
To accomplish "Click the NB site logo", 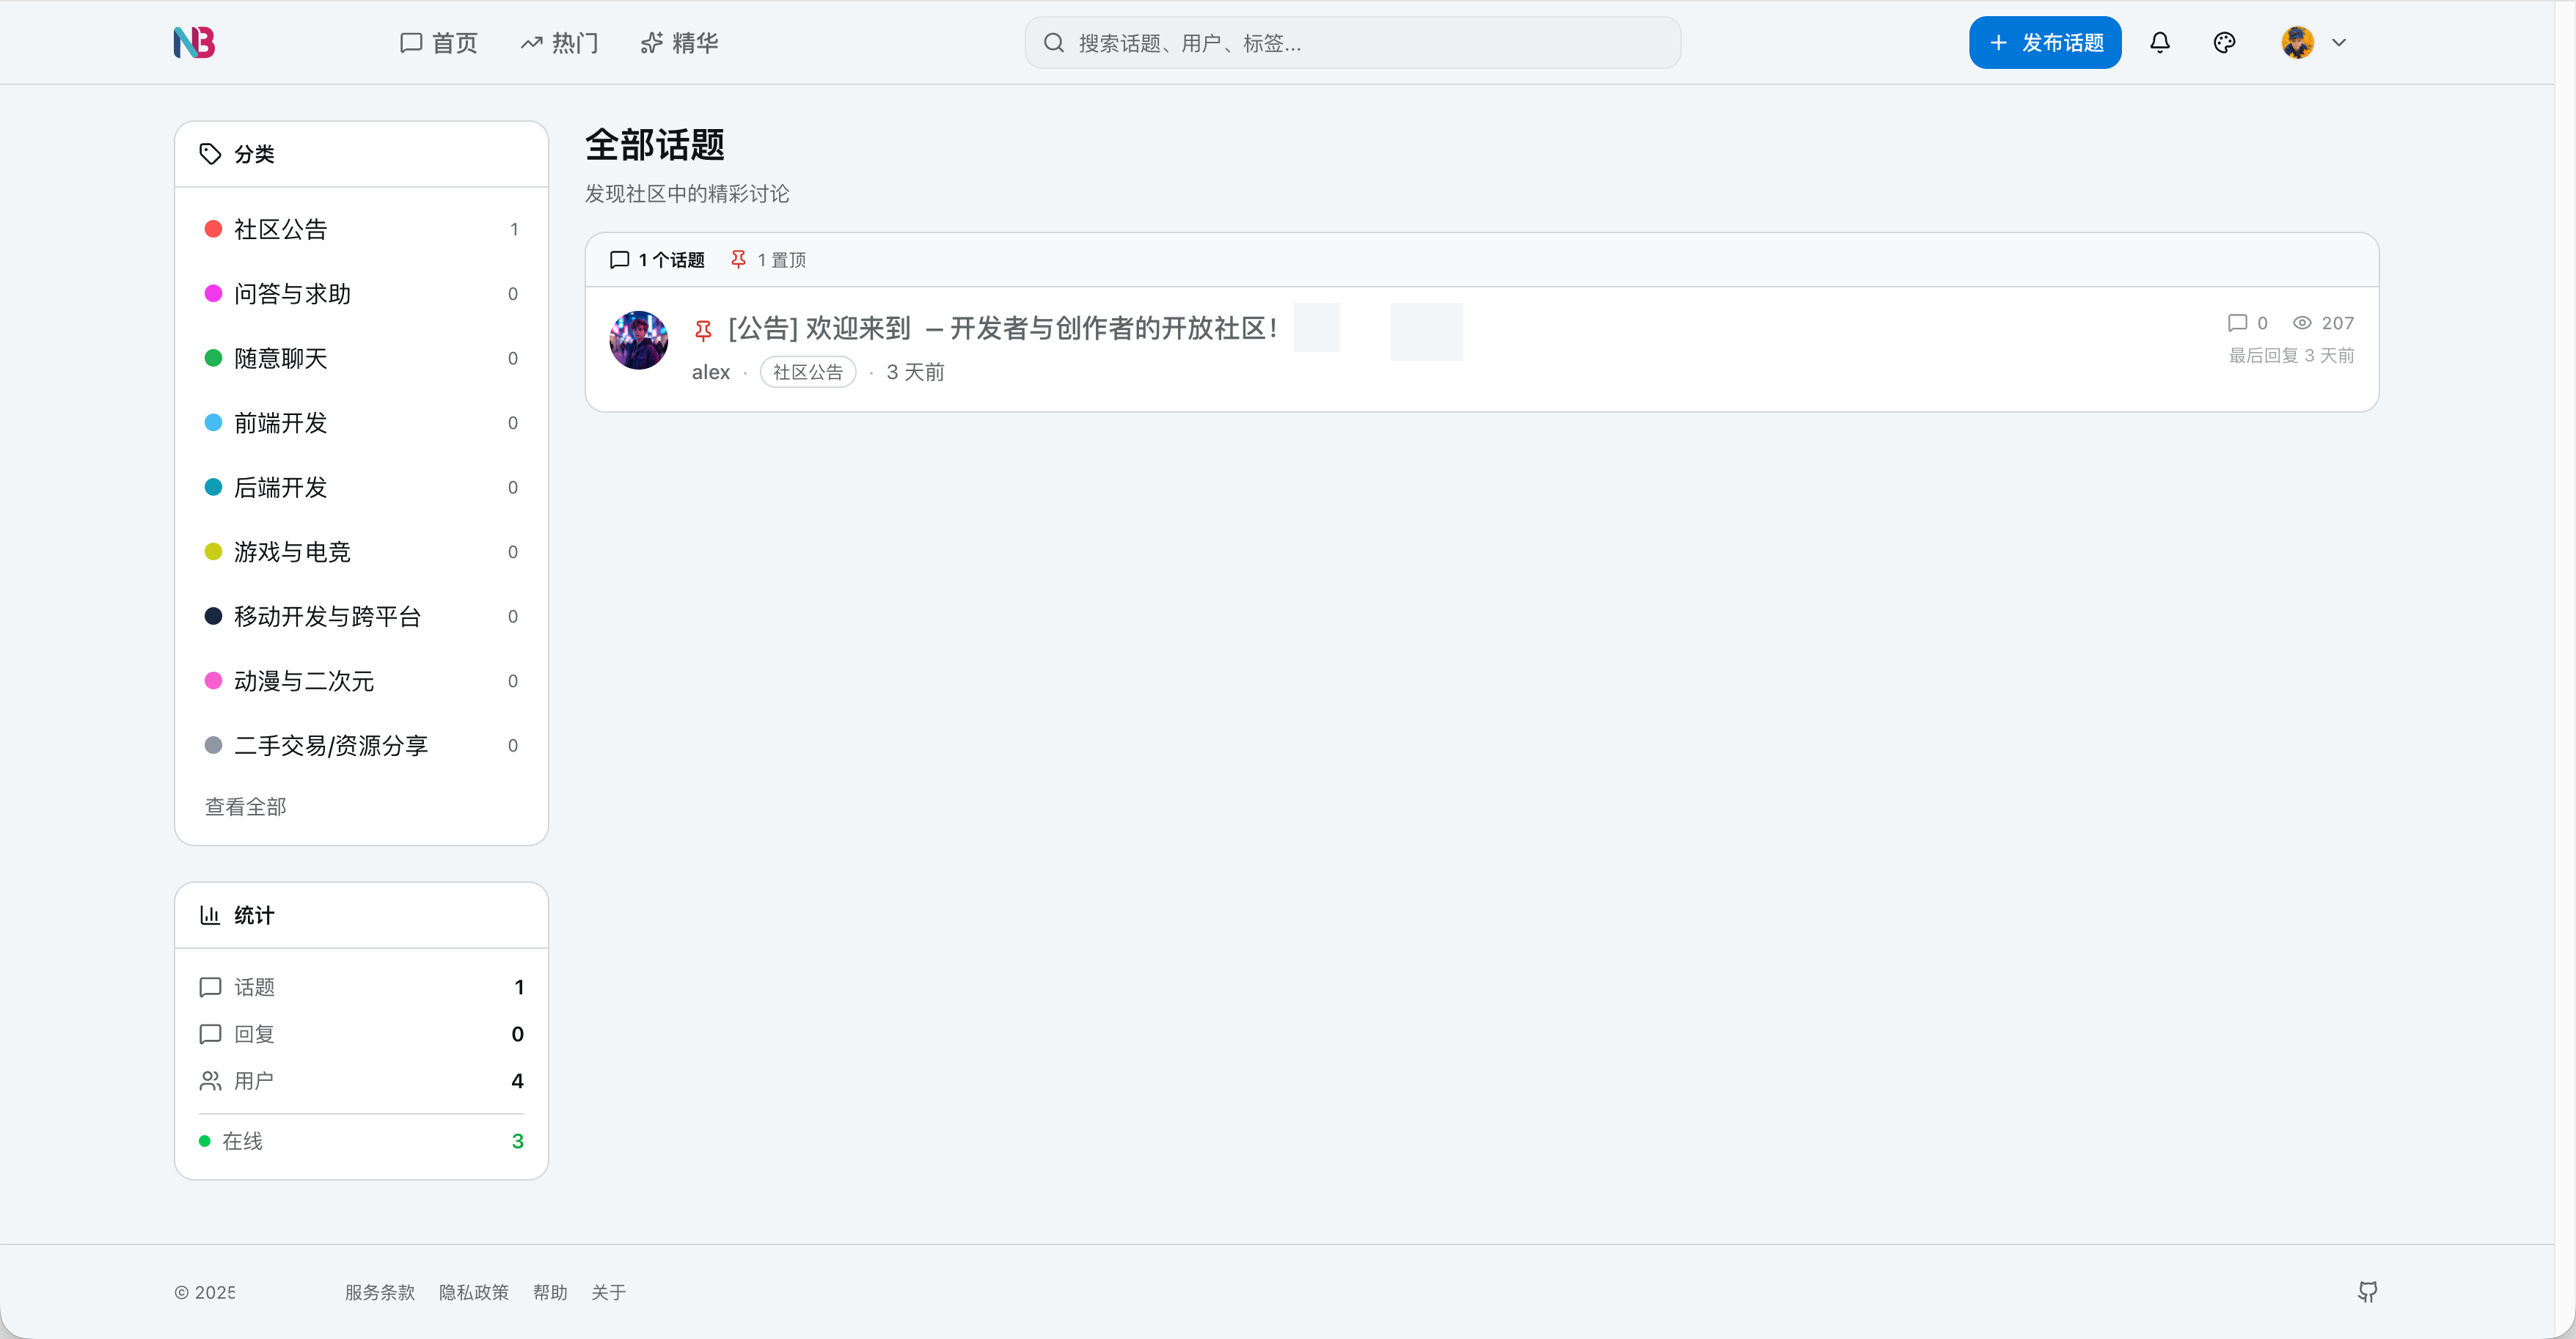I will (194, 42).
